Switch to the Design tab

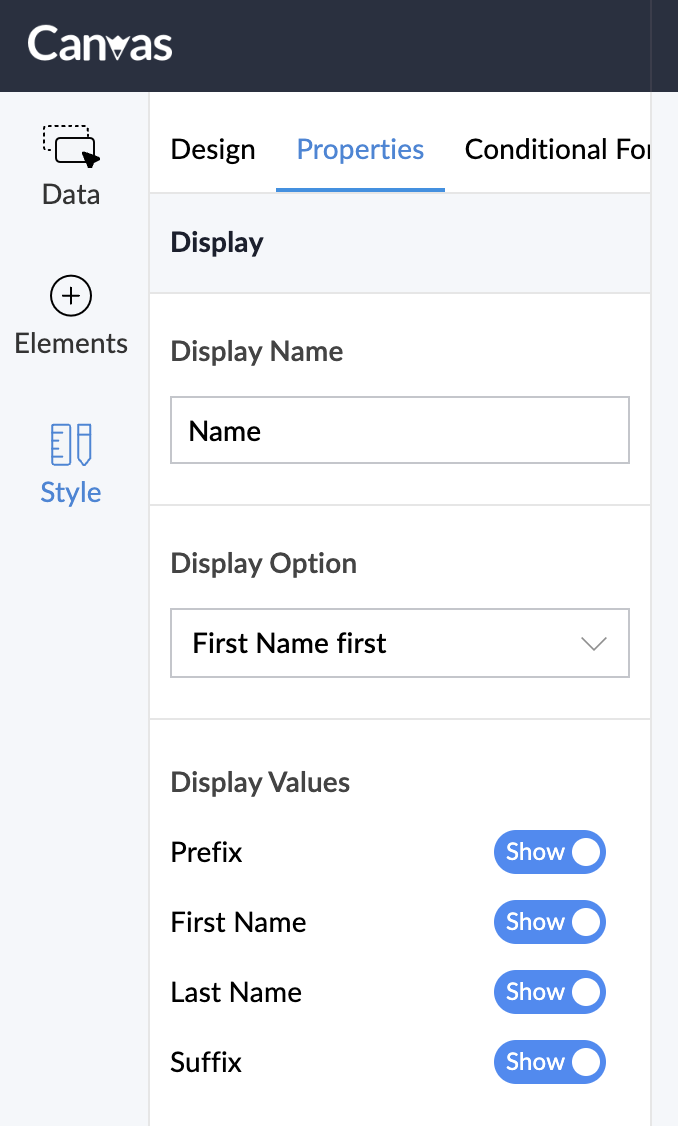pyautogui.click(x=213, y=150)
